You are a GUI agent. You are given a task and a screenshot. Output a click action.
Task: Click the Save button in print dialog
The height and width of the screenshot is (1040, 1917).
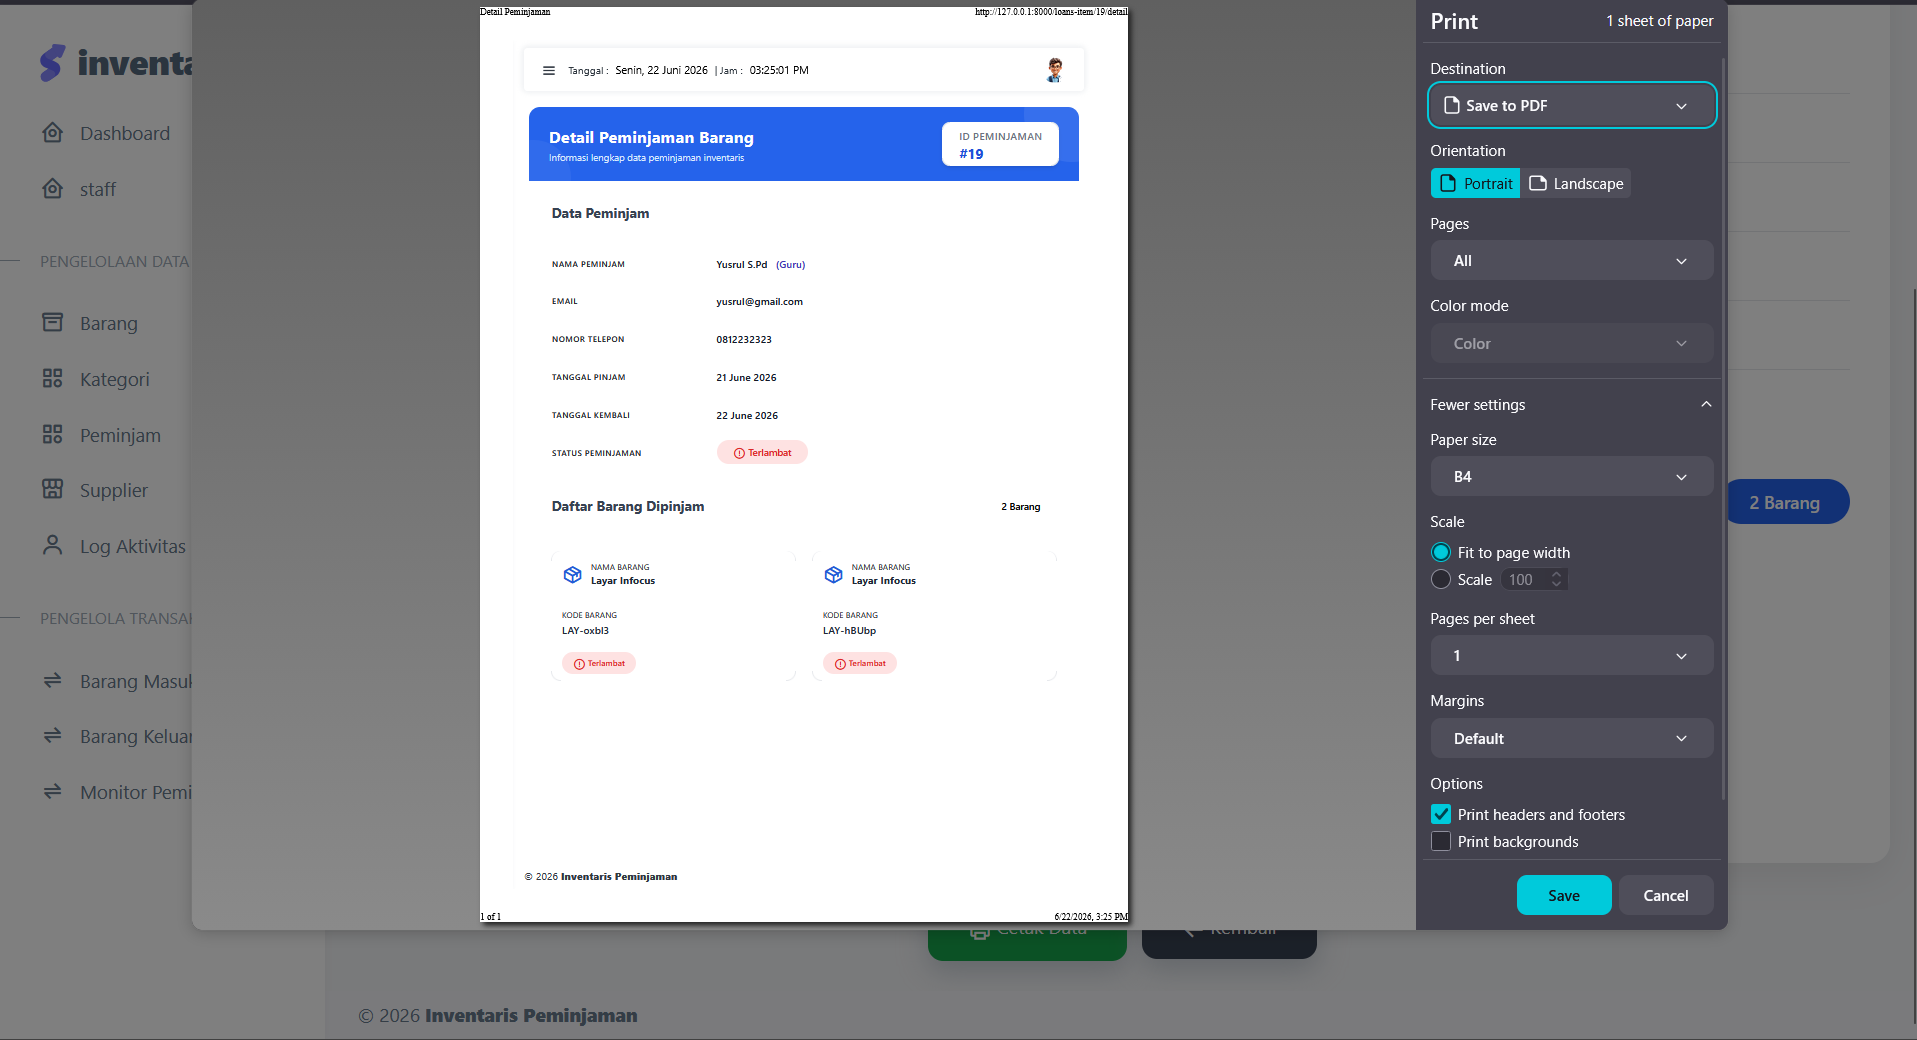[x=1564, y=895]
